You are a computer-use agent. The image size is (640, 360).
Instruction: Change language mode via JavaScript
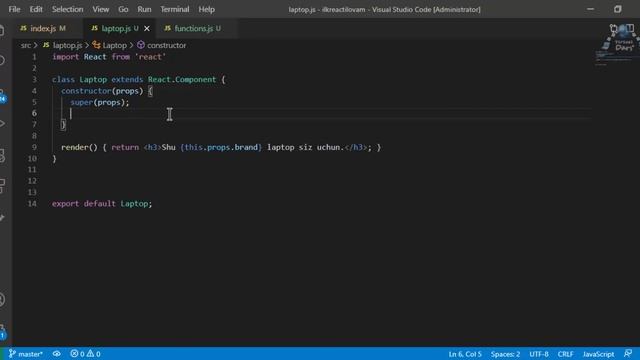pyautogui.click(x=598, y=354)
